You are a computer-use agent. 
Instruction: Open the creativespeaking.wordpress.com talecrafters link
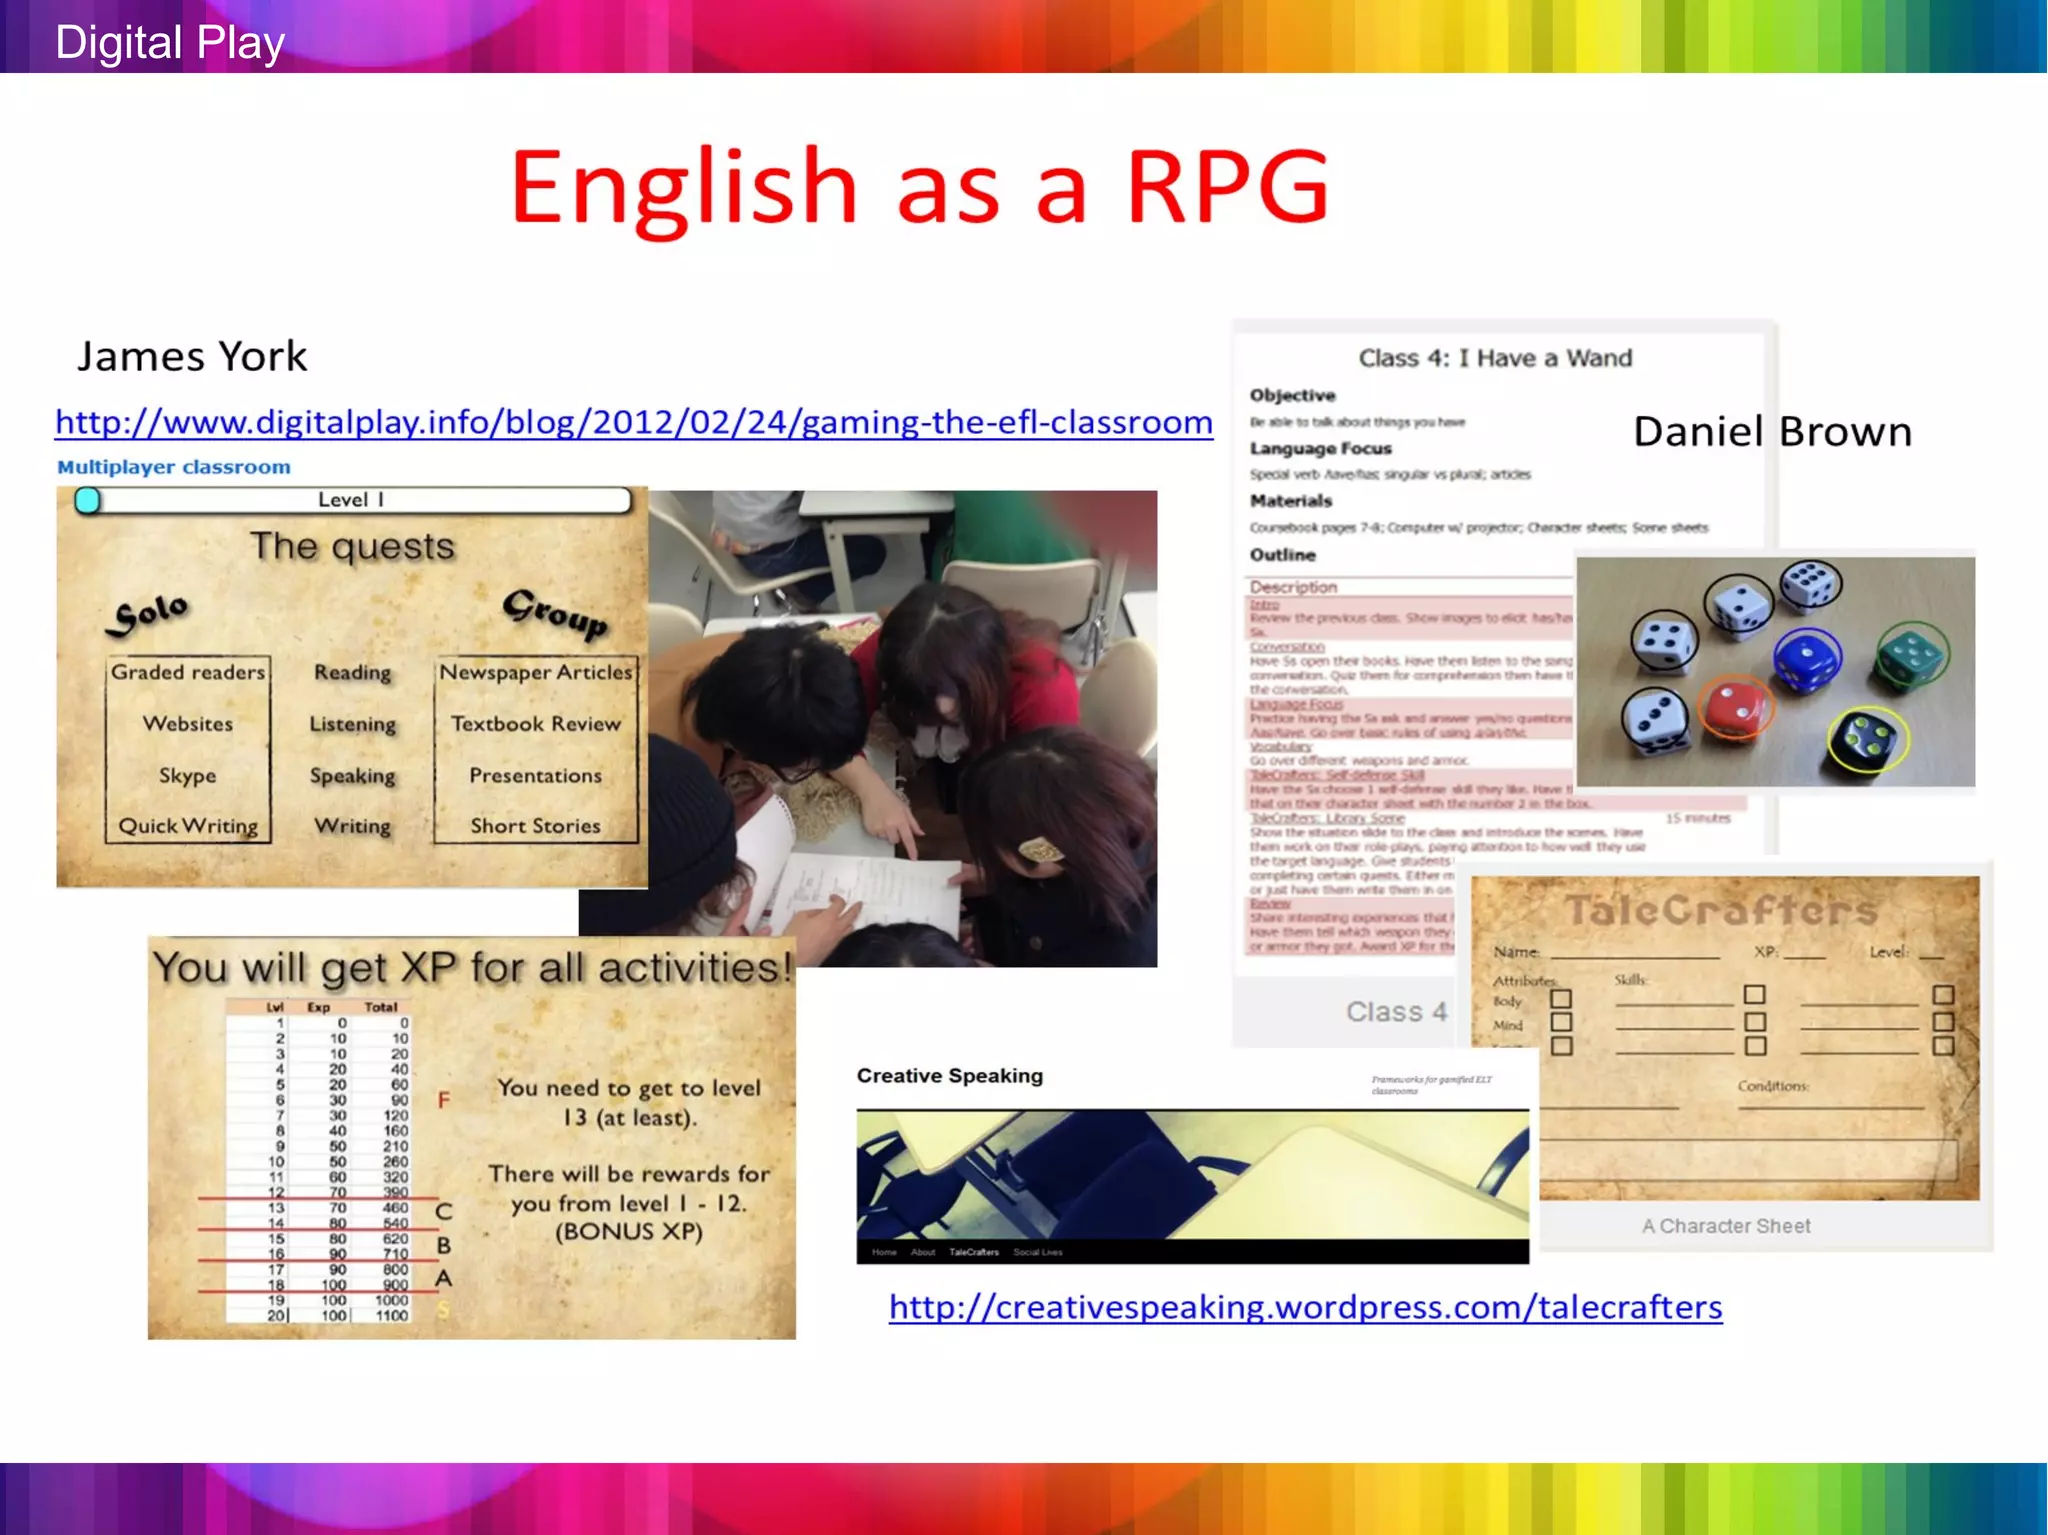click(1305, 1307)
